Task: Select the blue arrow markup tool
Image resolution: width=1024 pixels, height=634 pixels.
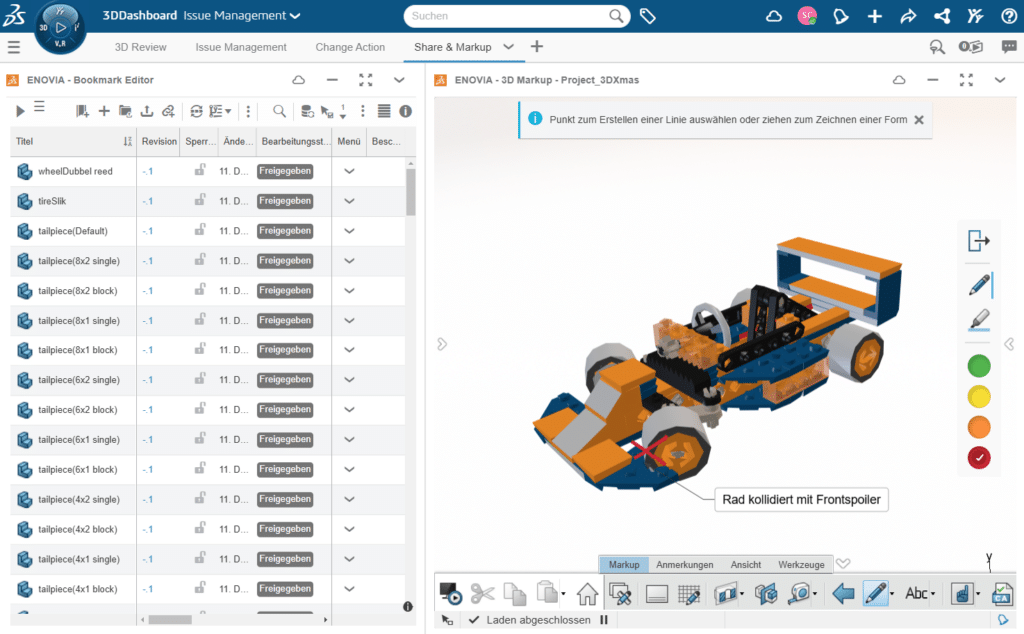Action: tap(843, 593)
